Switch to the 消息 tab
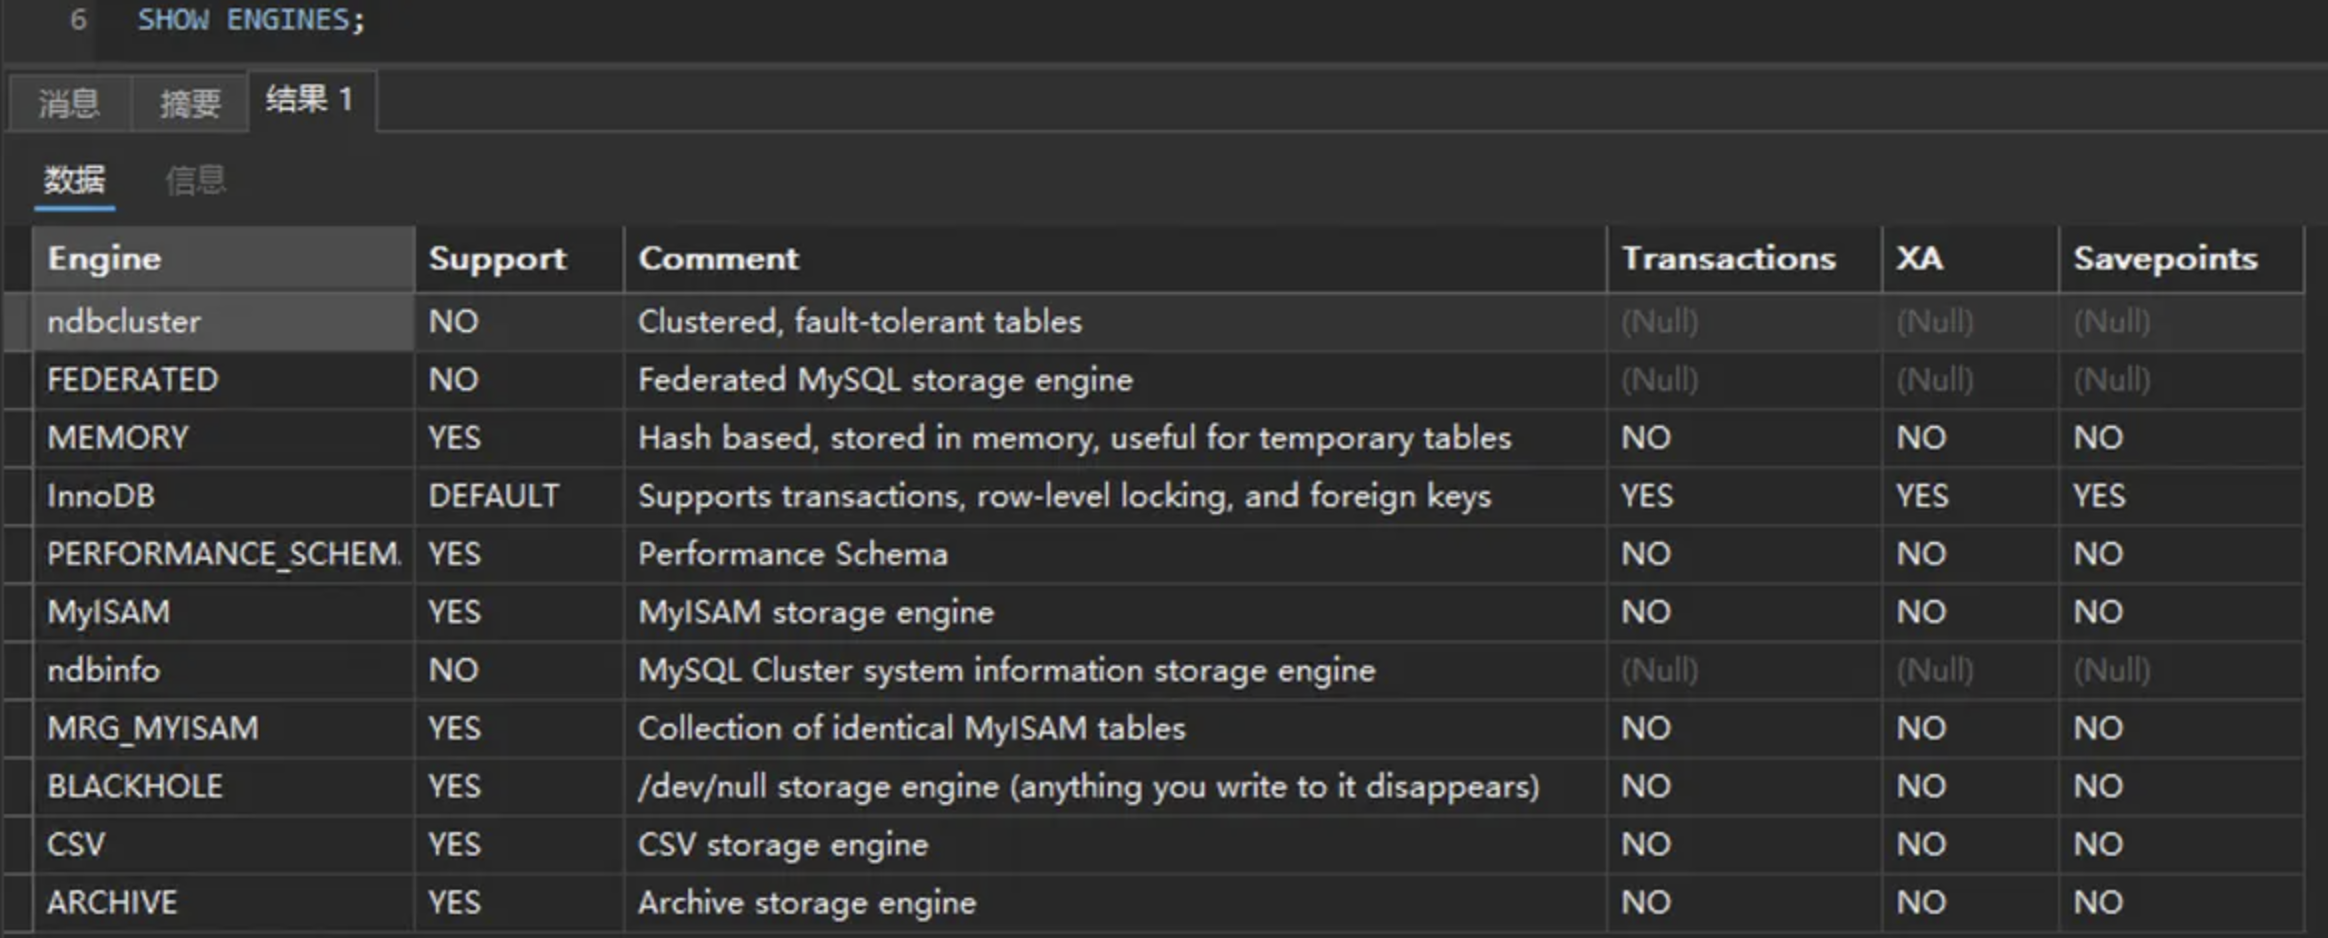Image resolution: width=2328 pixels, height=938 pixels. (68, 103)
